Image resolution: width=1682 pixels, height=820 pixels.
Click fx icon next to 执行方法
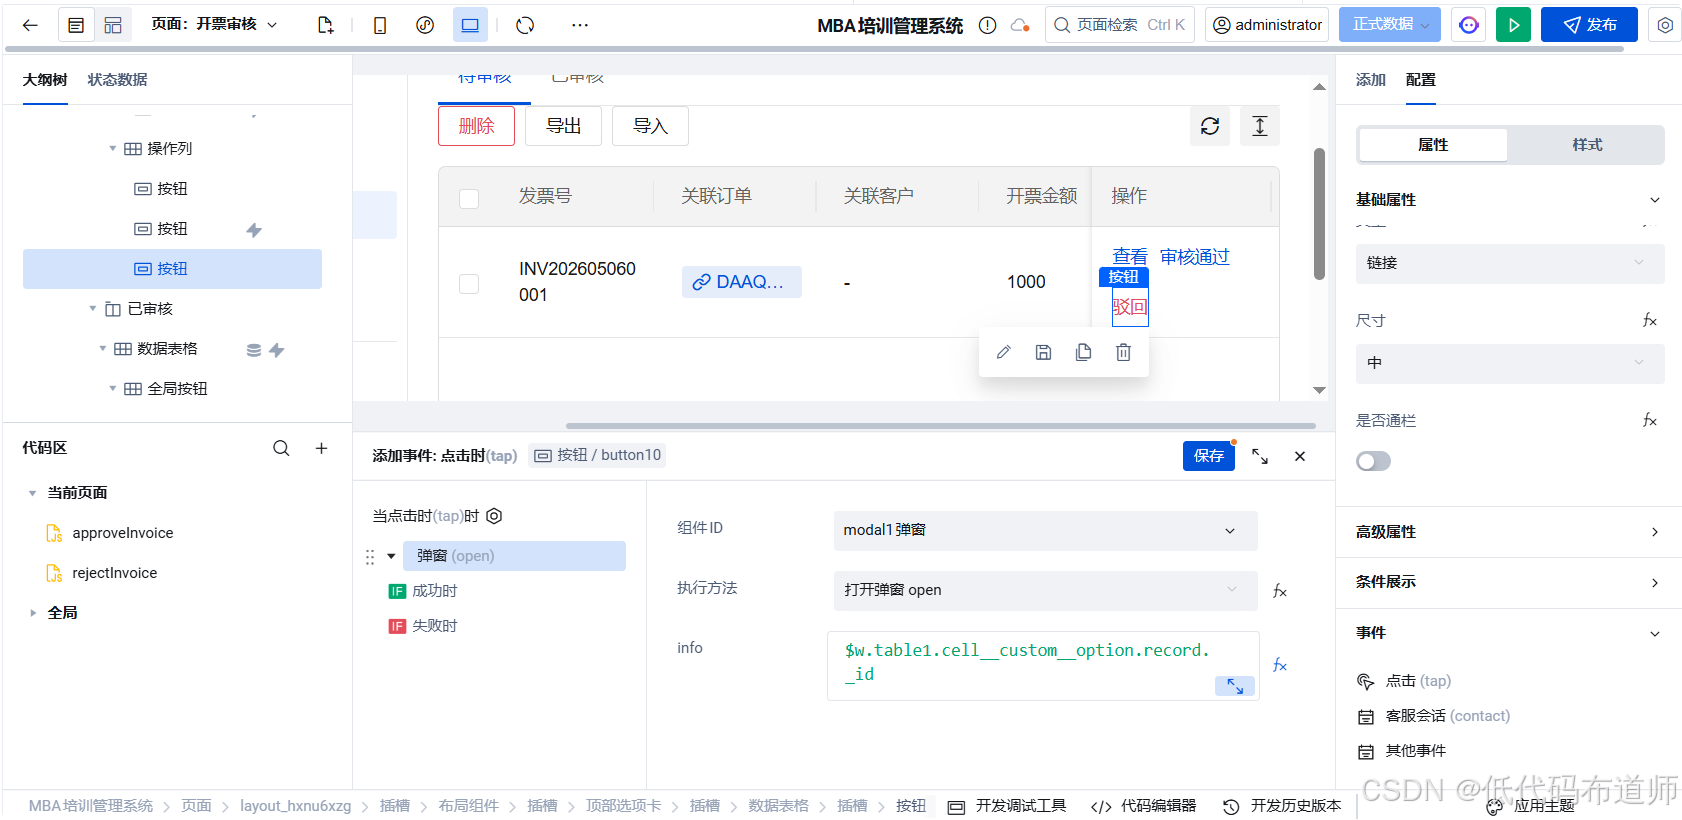(1280, 591)
